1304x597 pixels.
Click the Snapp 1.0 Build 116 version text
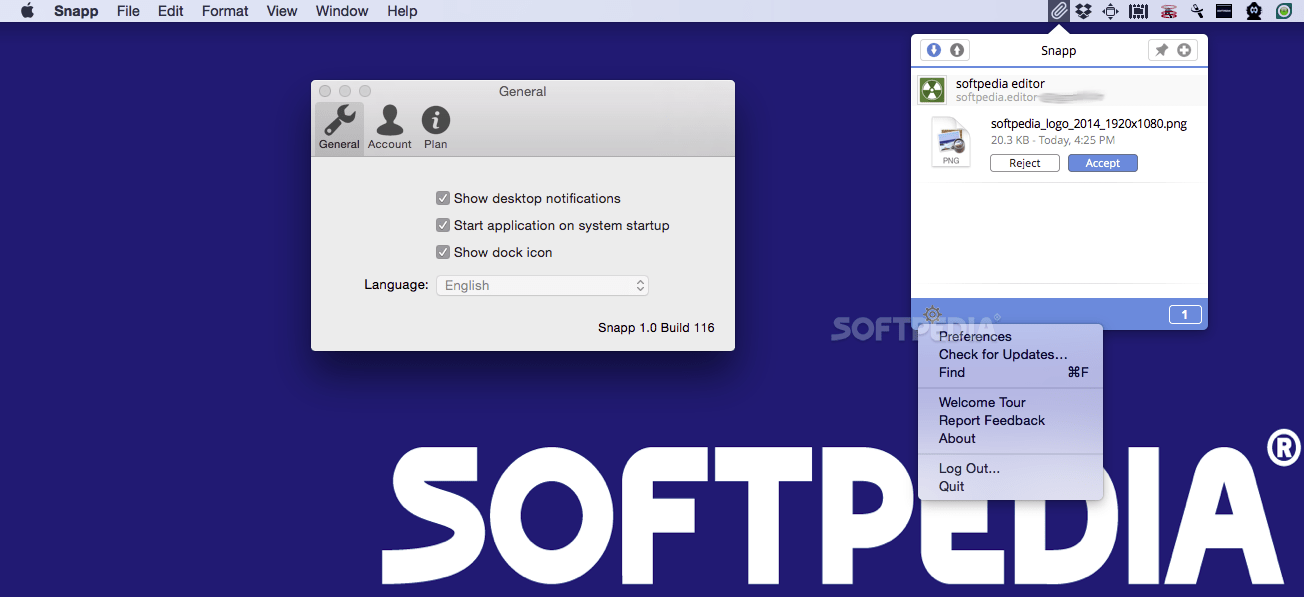[x=656, y=327]
